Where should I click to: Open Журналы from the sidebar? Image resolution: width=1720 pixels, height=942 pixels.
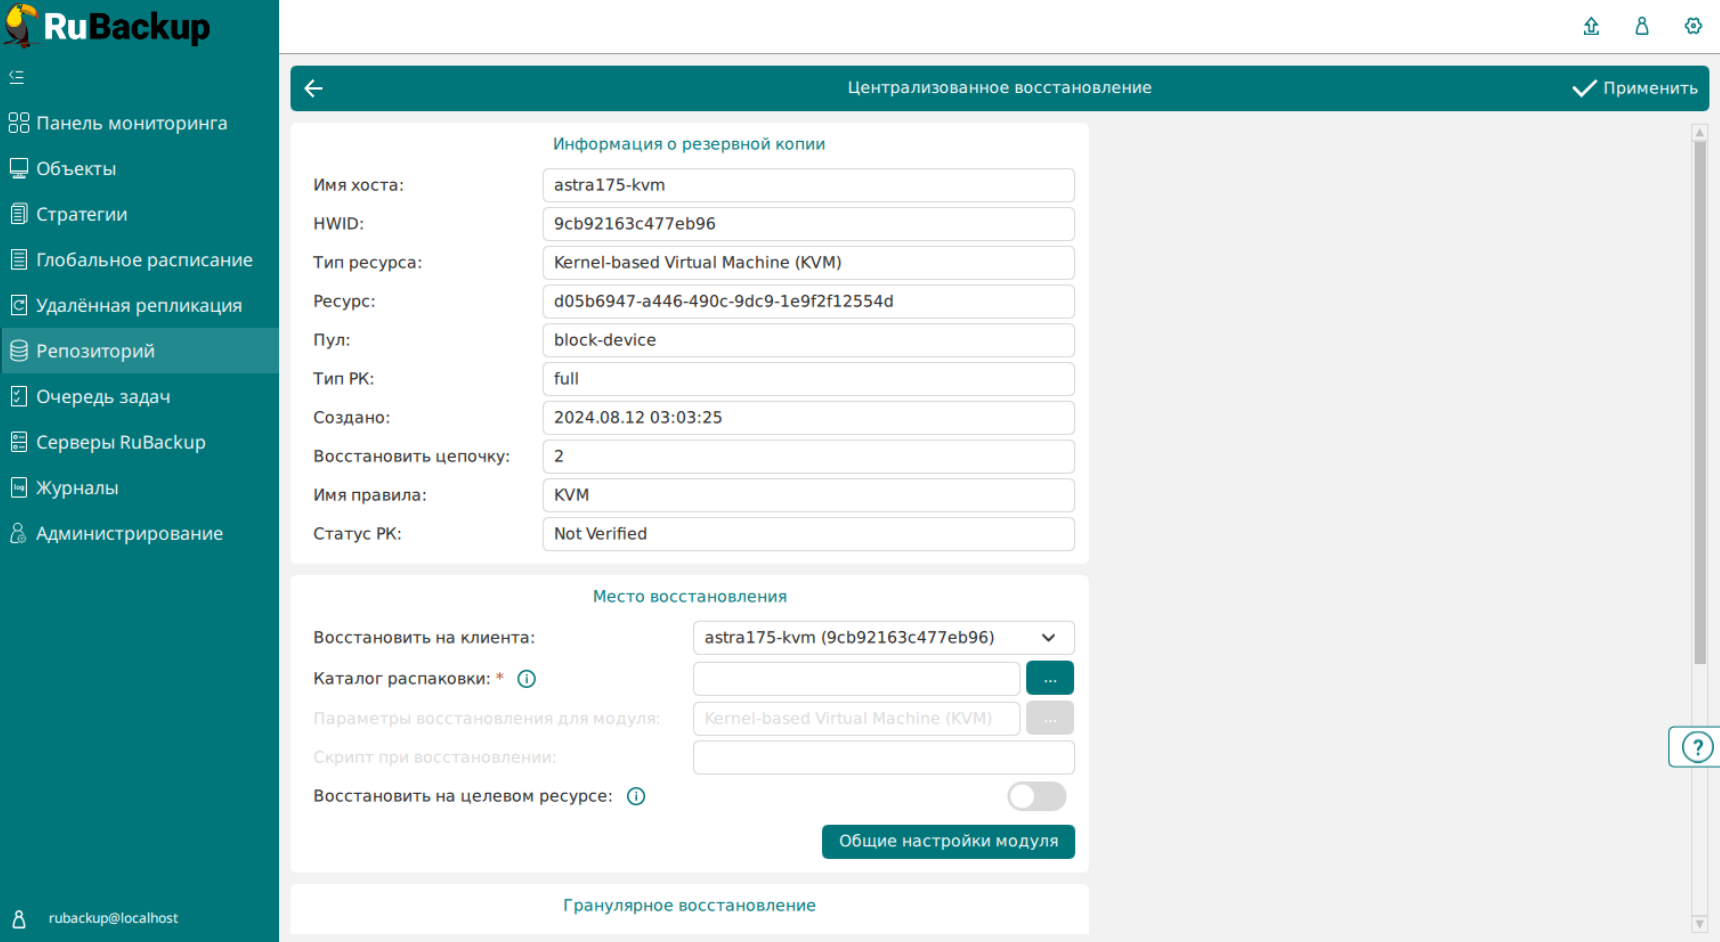click(77, 488)
